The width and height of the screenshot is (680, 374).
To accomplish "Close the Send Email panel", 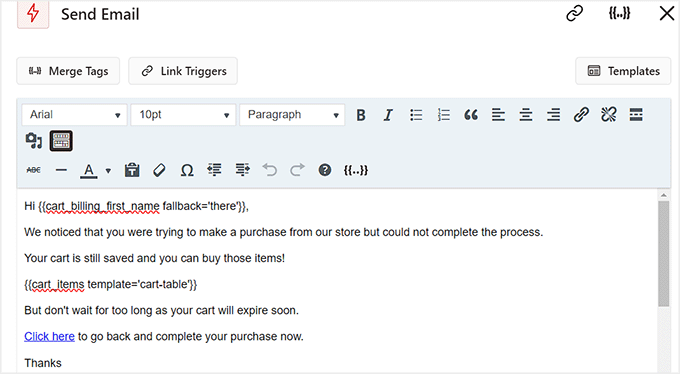I will [x=667, y=14].
